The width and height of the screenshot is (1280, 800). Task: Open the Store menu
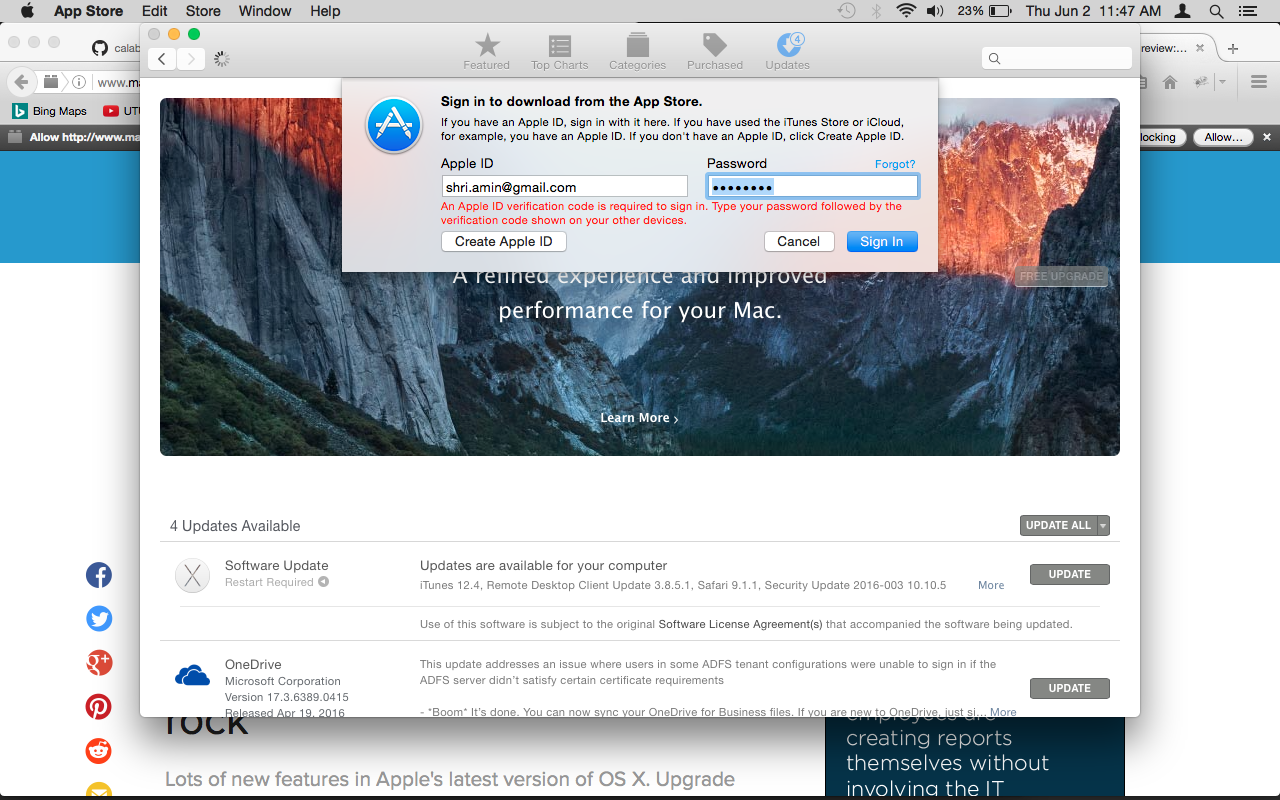pos(203,11)
